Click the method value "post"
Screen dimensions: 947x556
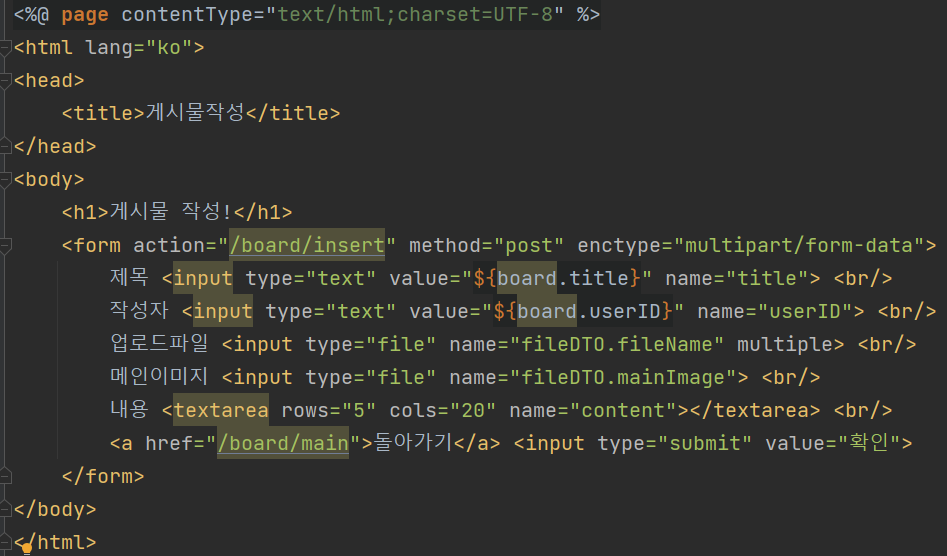pyautogui.click(x=528, y=245)
